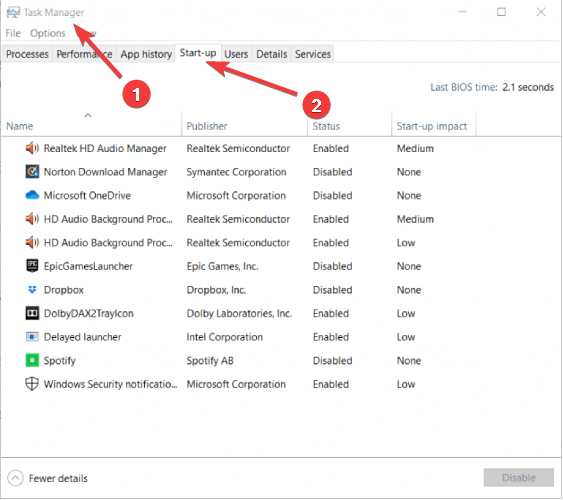Click Epic Games, Inc. publisher cell
Screen dimensions: 563x500
222,266
